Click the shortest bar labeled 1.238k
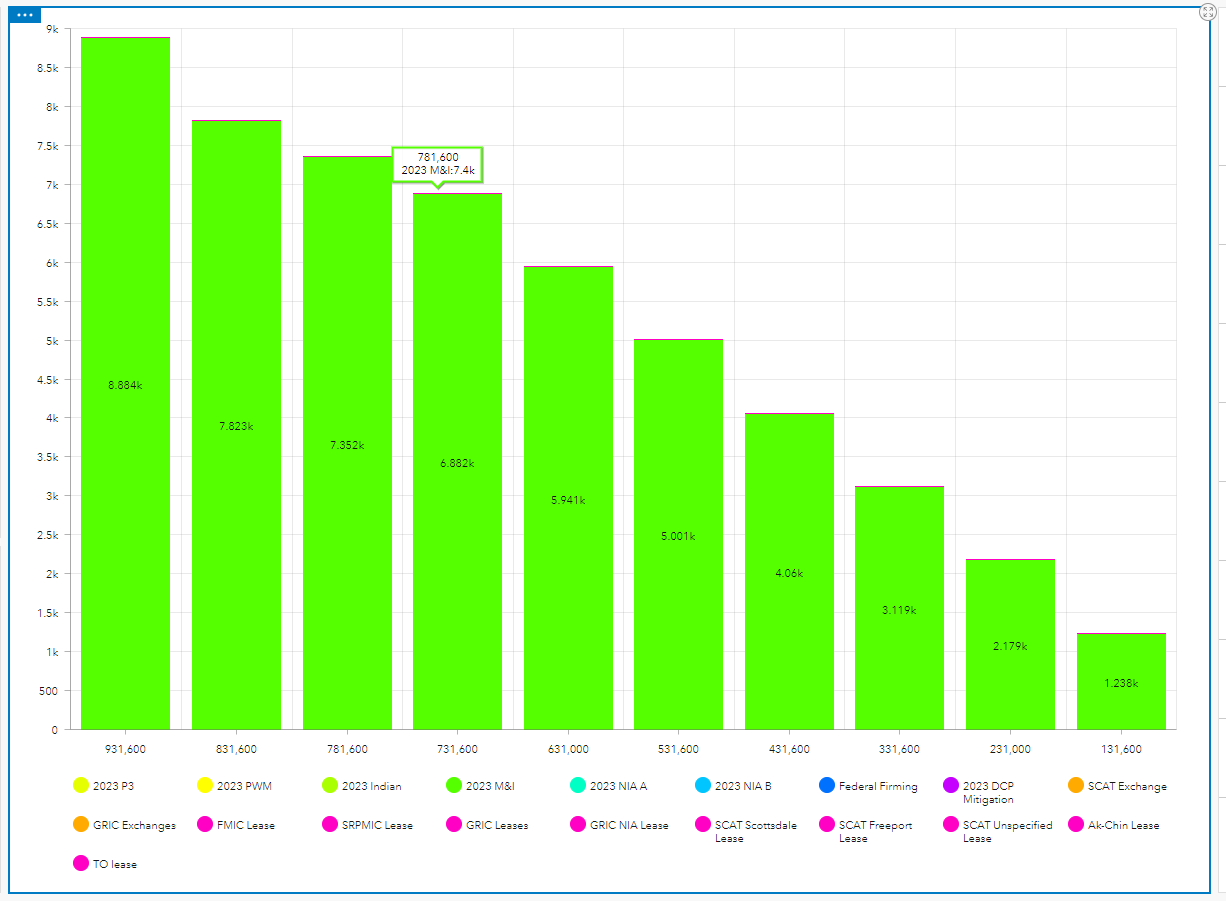The width and height of the screenshot is (1226, 901). pyautogui.click(x=1122, y=680)
